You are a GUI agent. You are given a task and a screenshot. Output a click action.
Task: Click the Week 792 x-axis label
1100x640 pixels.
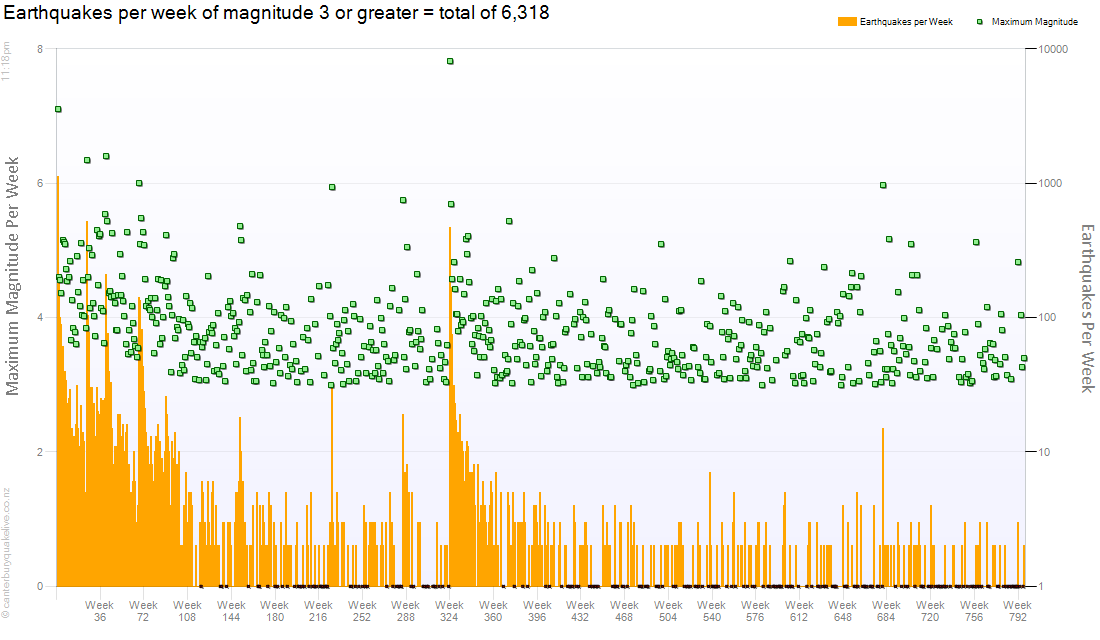pos(1017,611)
